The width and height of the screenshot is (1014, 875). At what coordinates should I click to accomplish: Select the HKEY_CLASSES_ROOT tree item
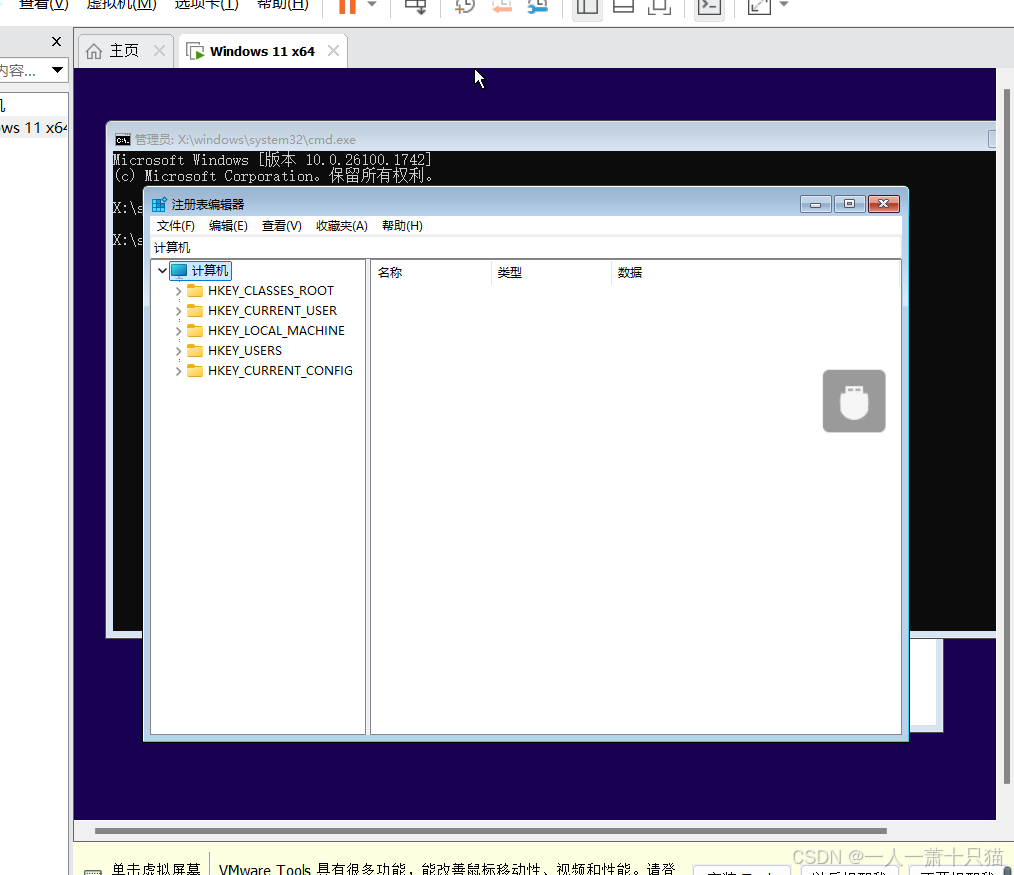pyautogui.click(x=270, y=291)
